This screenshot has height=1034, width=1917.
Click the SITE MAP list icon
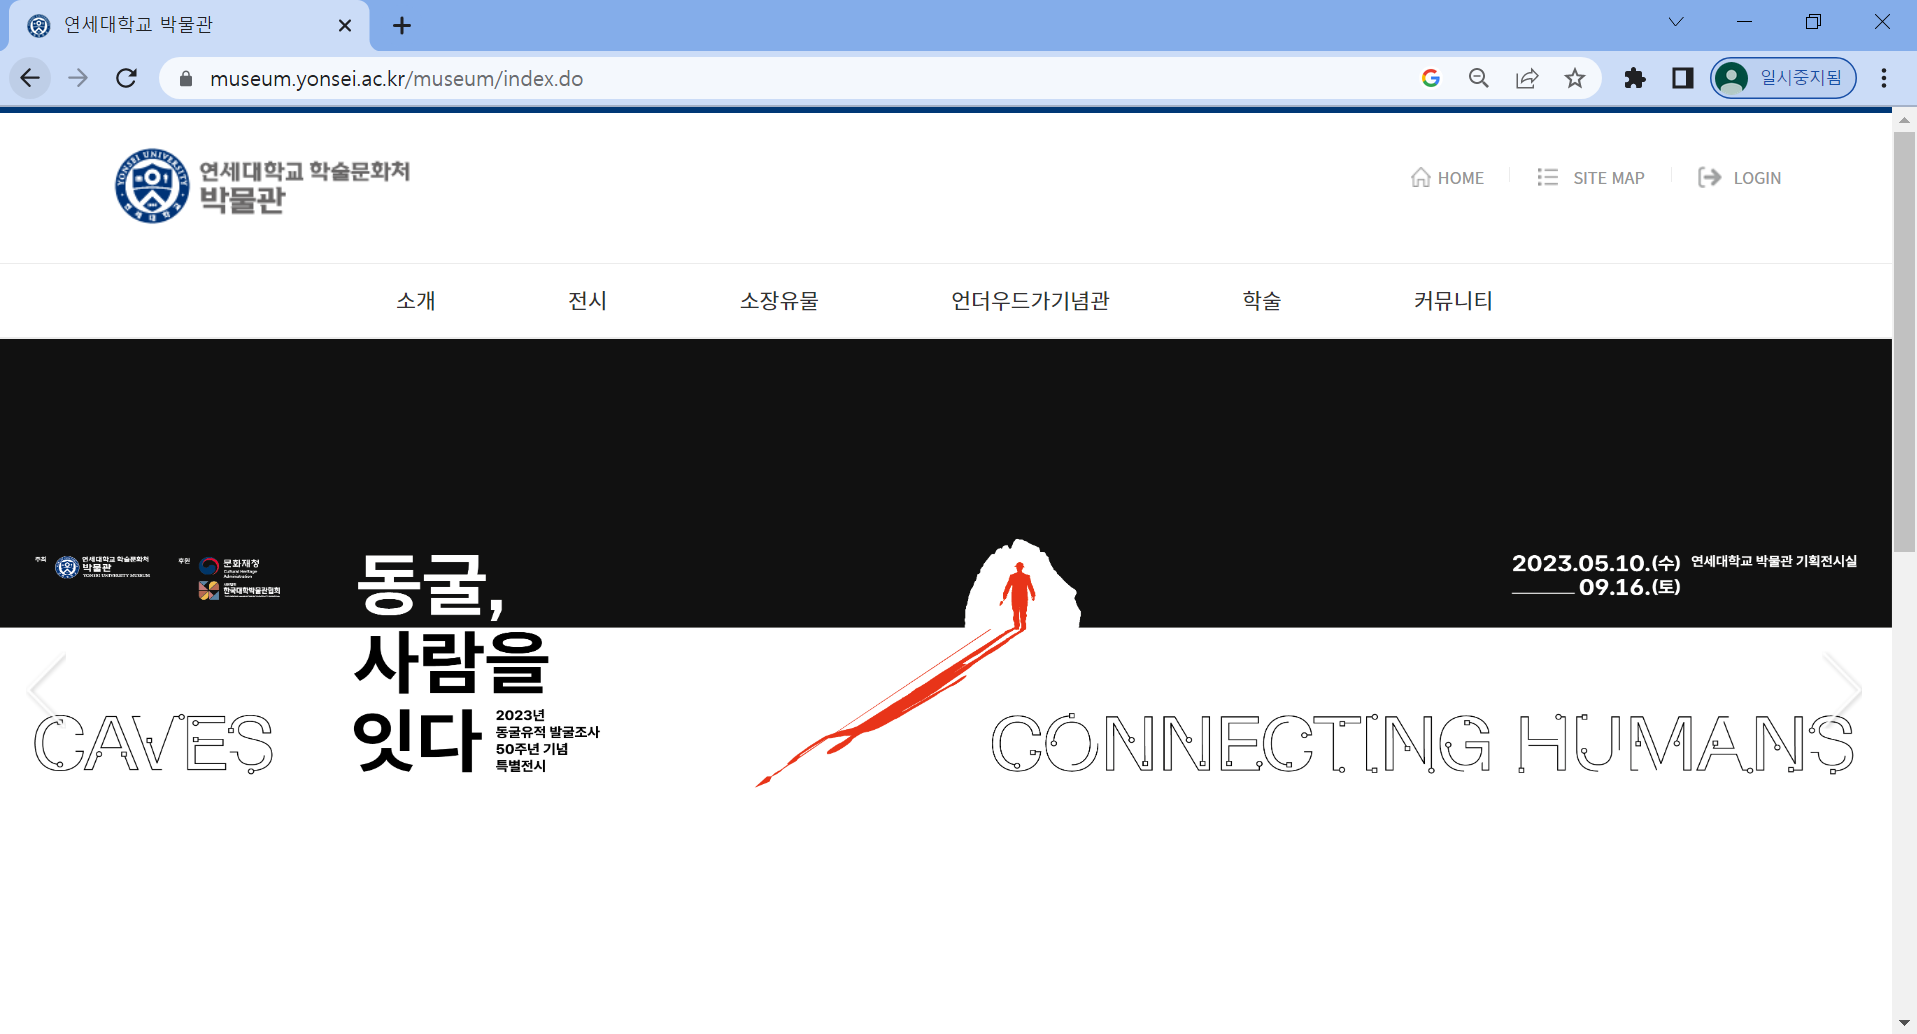tap(1548, 177)
